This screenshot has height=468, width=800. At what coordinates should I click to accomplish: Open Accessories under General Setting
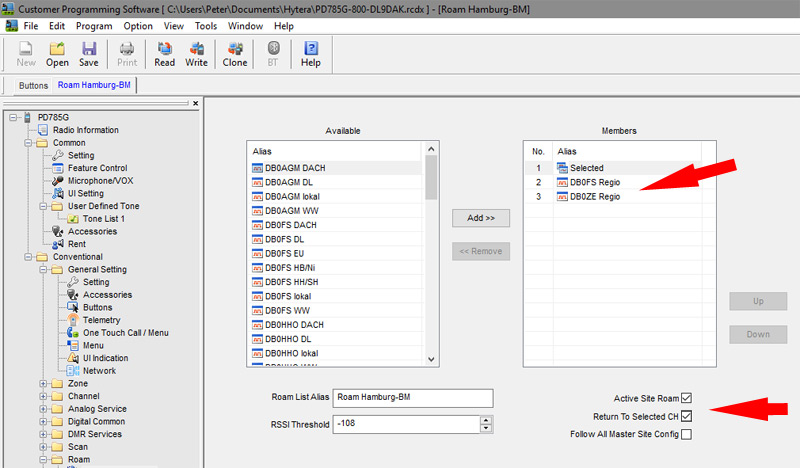[107, 294]
